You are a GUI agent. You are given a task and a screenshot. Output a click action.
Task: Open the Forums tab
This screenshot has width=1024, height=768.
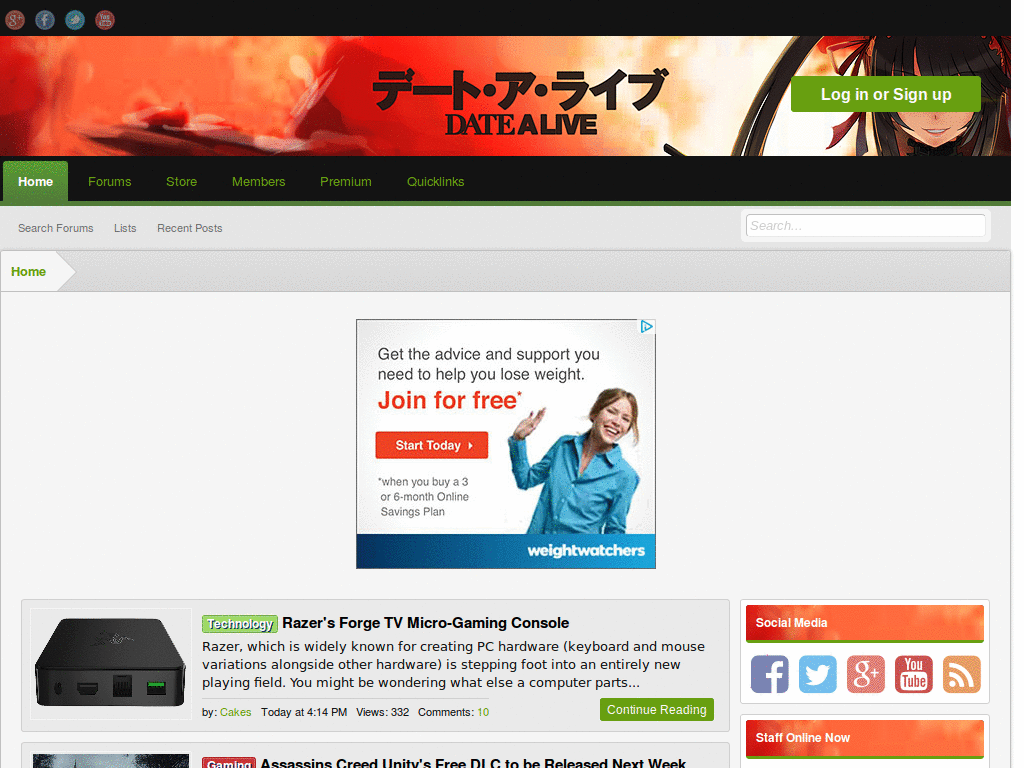click(110, 182)
